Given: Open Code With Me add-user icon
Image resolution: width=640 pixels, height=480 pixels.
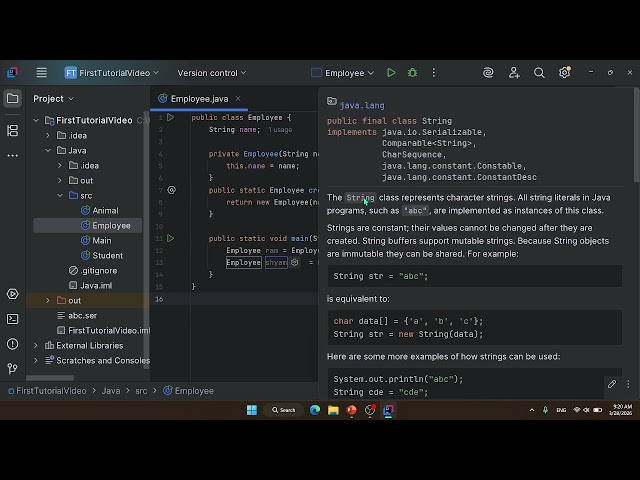Looking at the screenshot, I should (x=514, y=73).
